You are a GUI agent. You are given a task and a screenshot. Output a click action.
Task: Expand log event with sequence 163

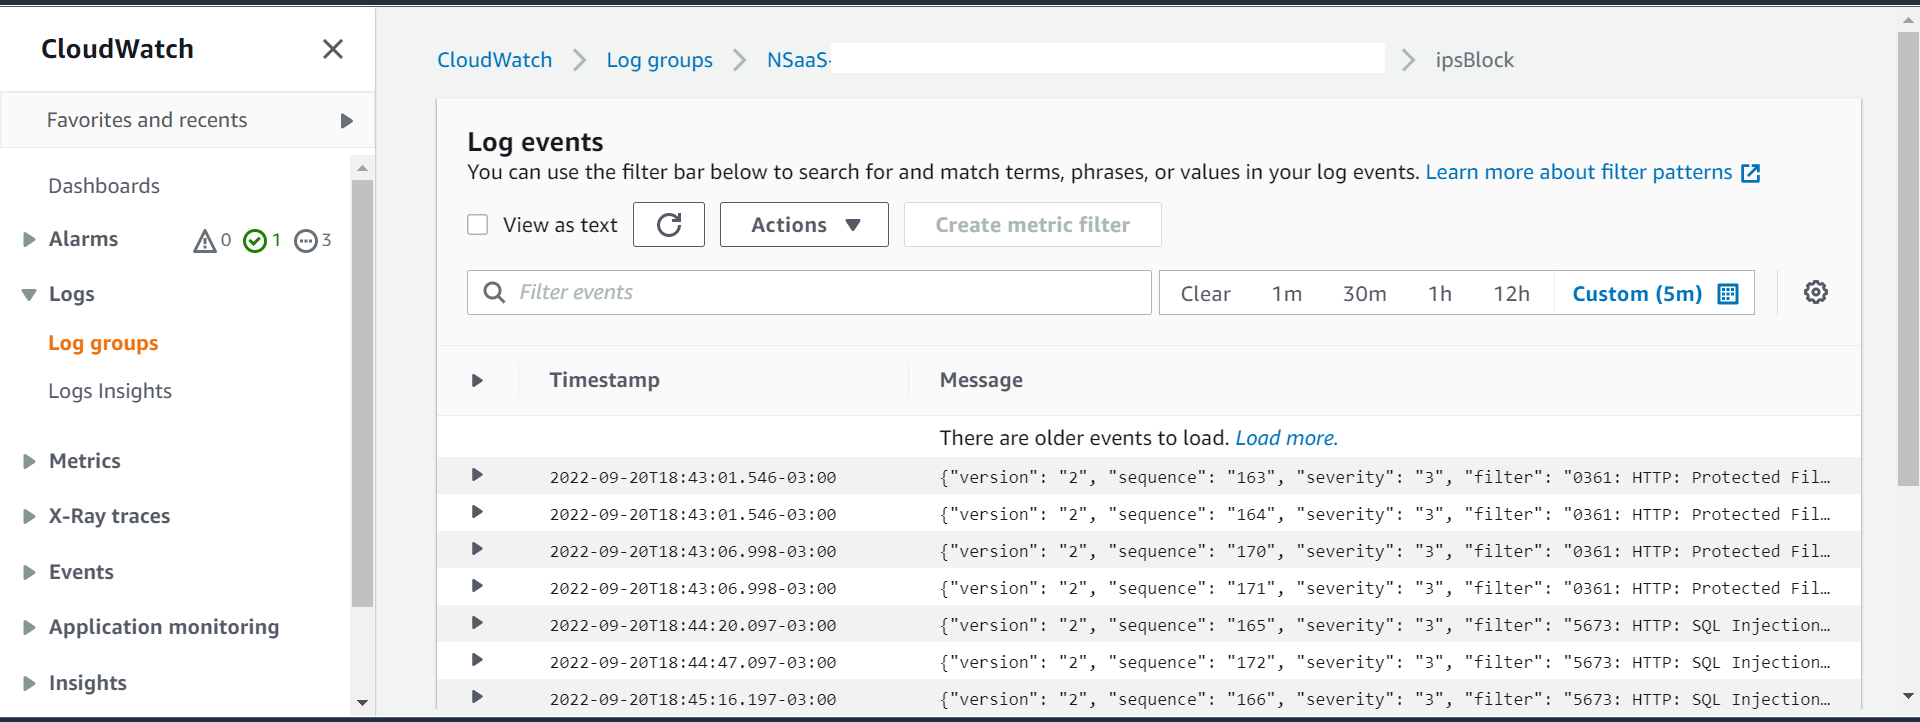click(477, 475)
